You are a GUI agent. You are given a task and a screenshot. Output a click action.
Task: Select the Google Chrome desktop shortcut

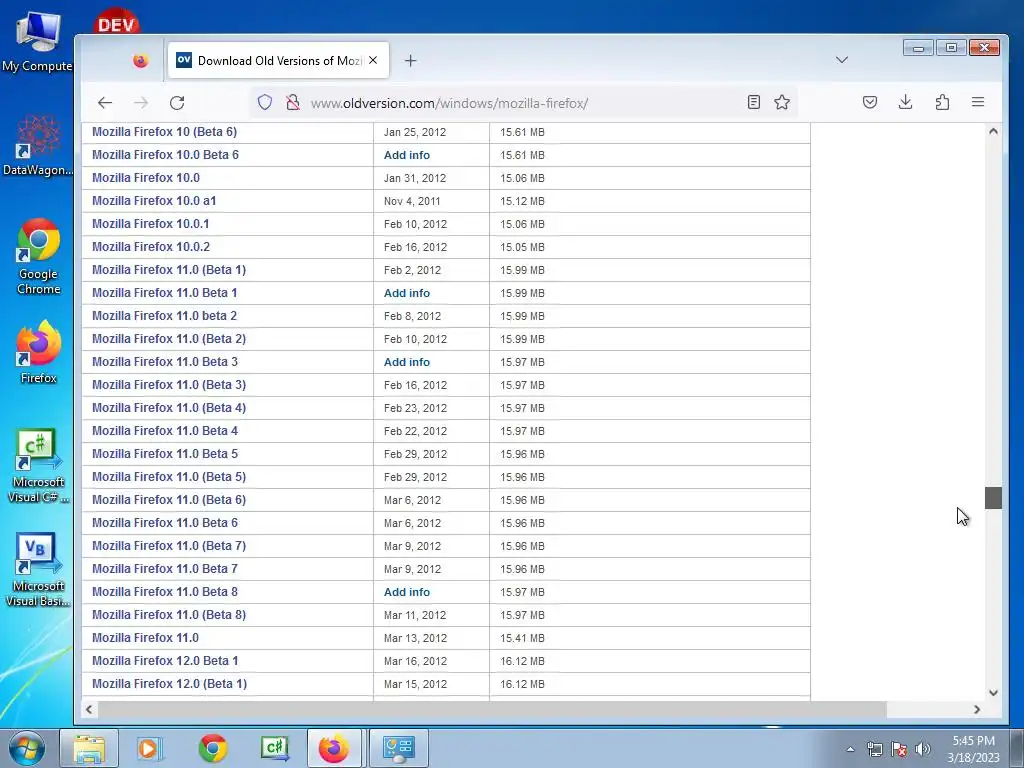[38, 257]
